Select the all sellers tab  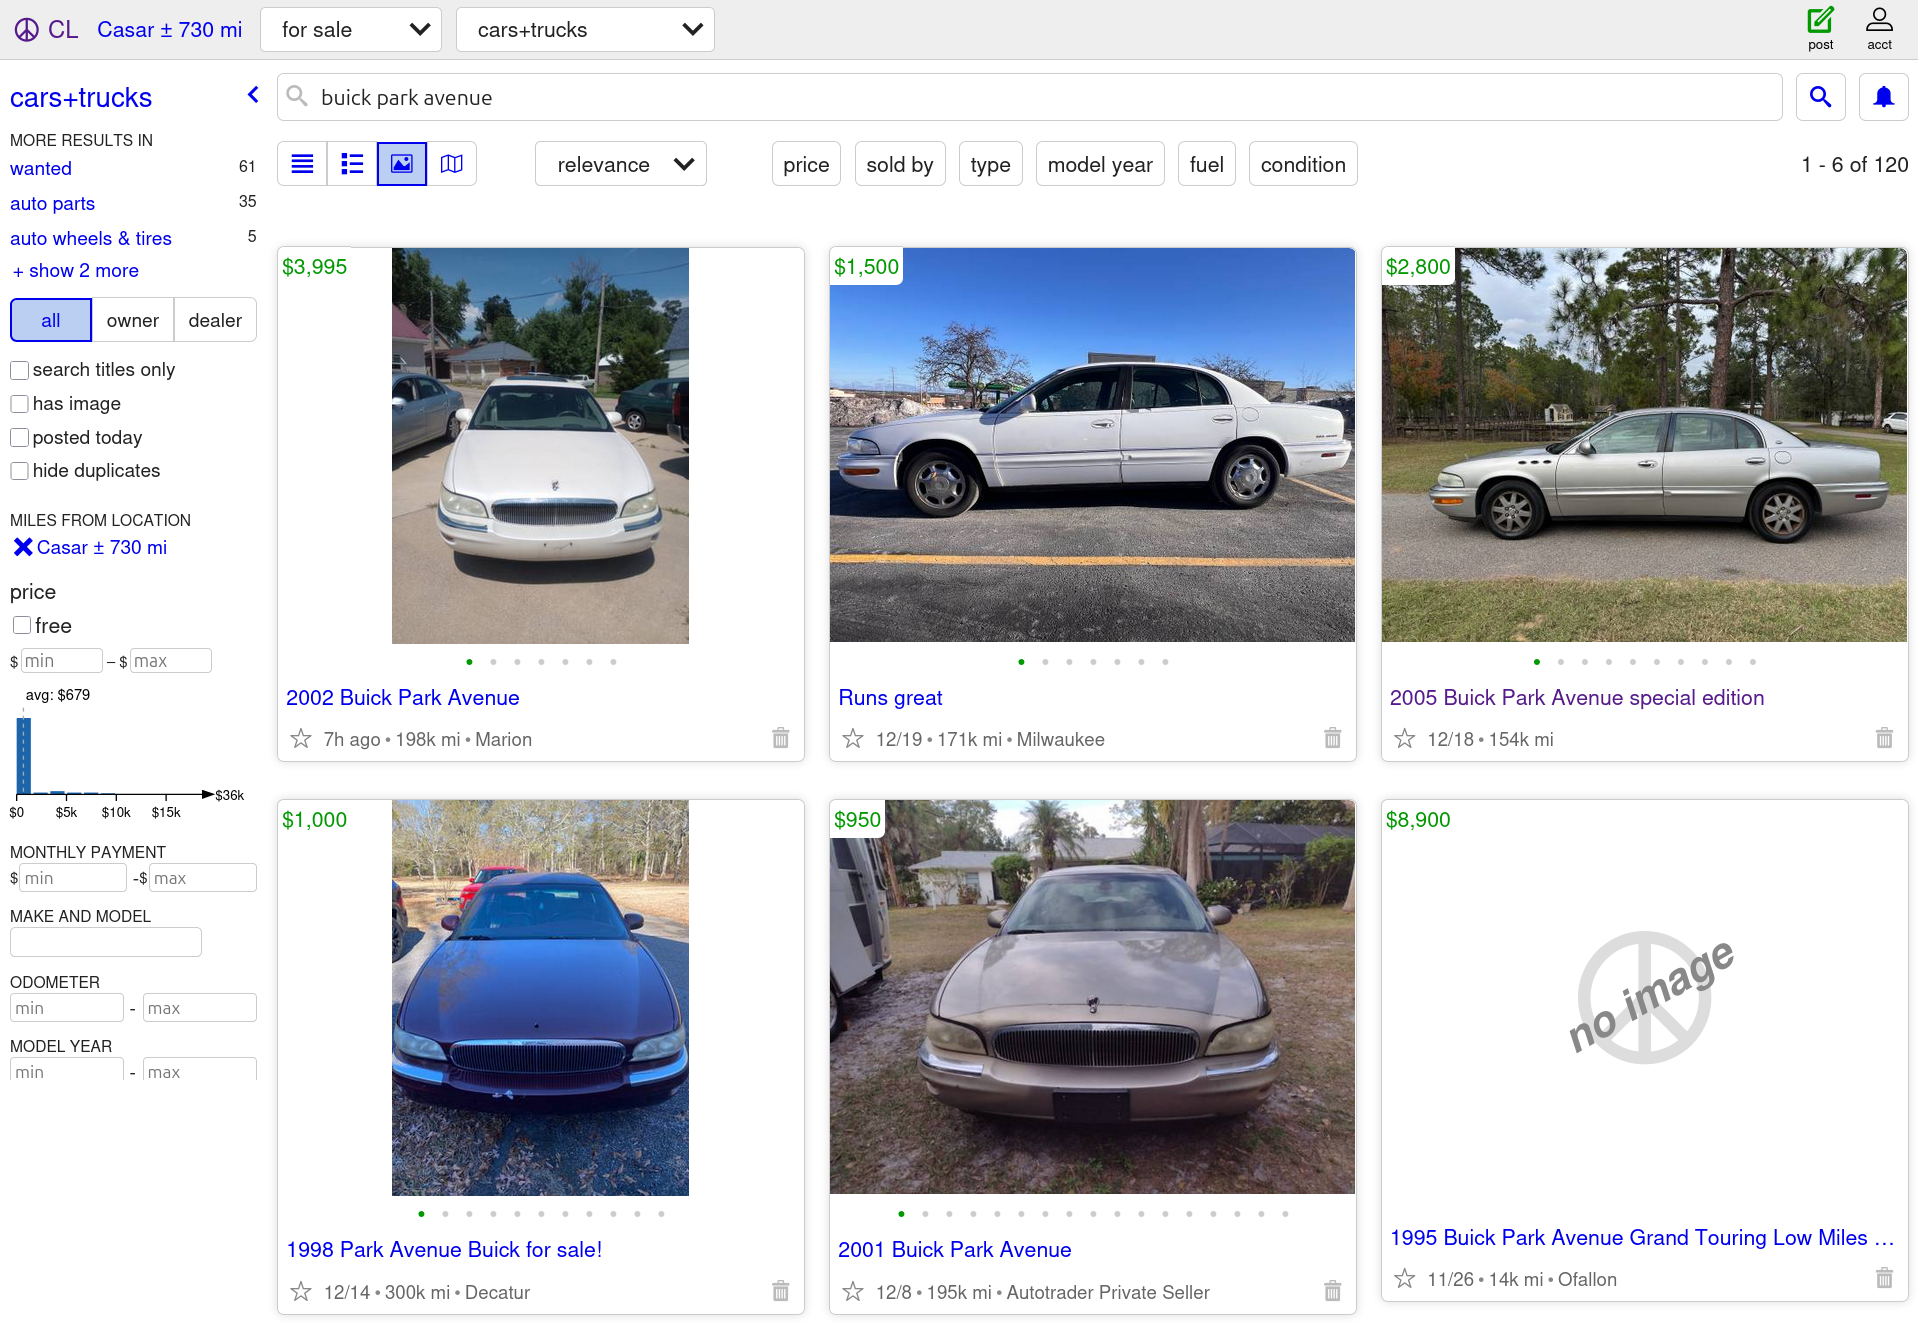pos(51,320)
